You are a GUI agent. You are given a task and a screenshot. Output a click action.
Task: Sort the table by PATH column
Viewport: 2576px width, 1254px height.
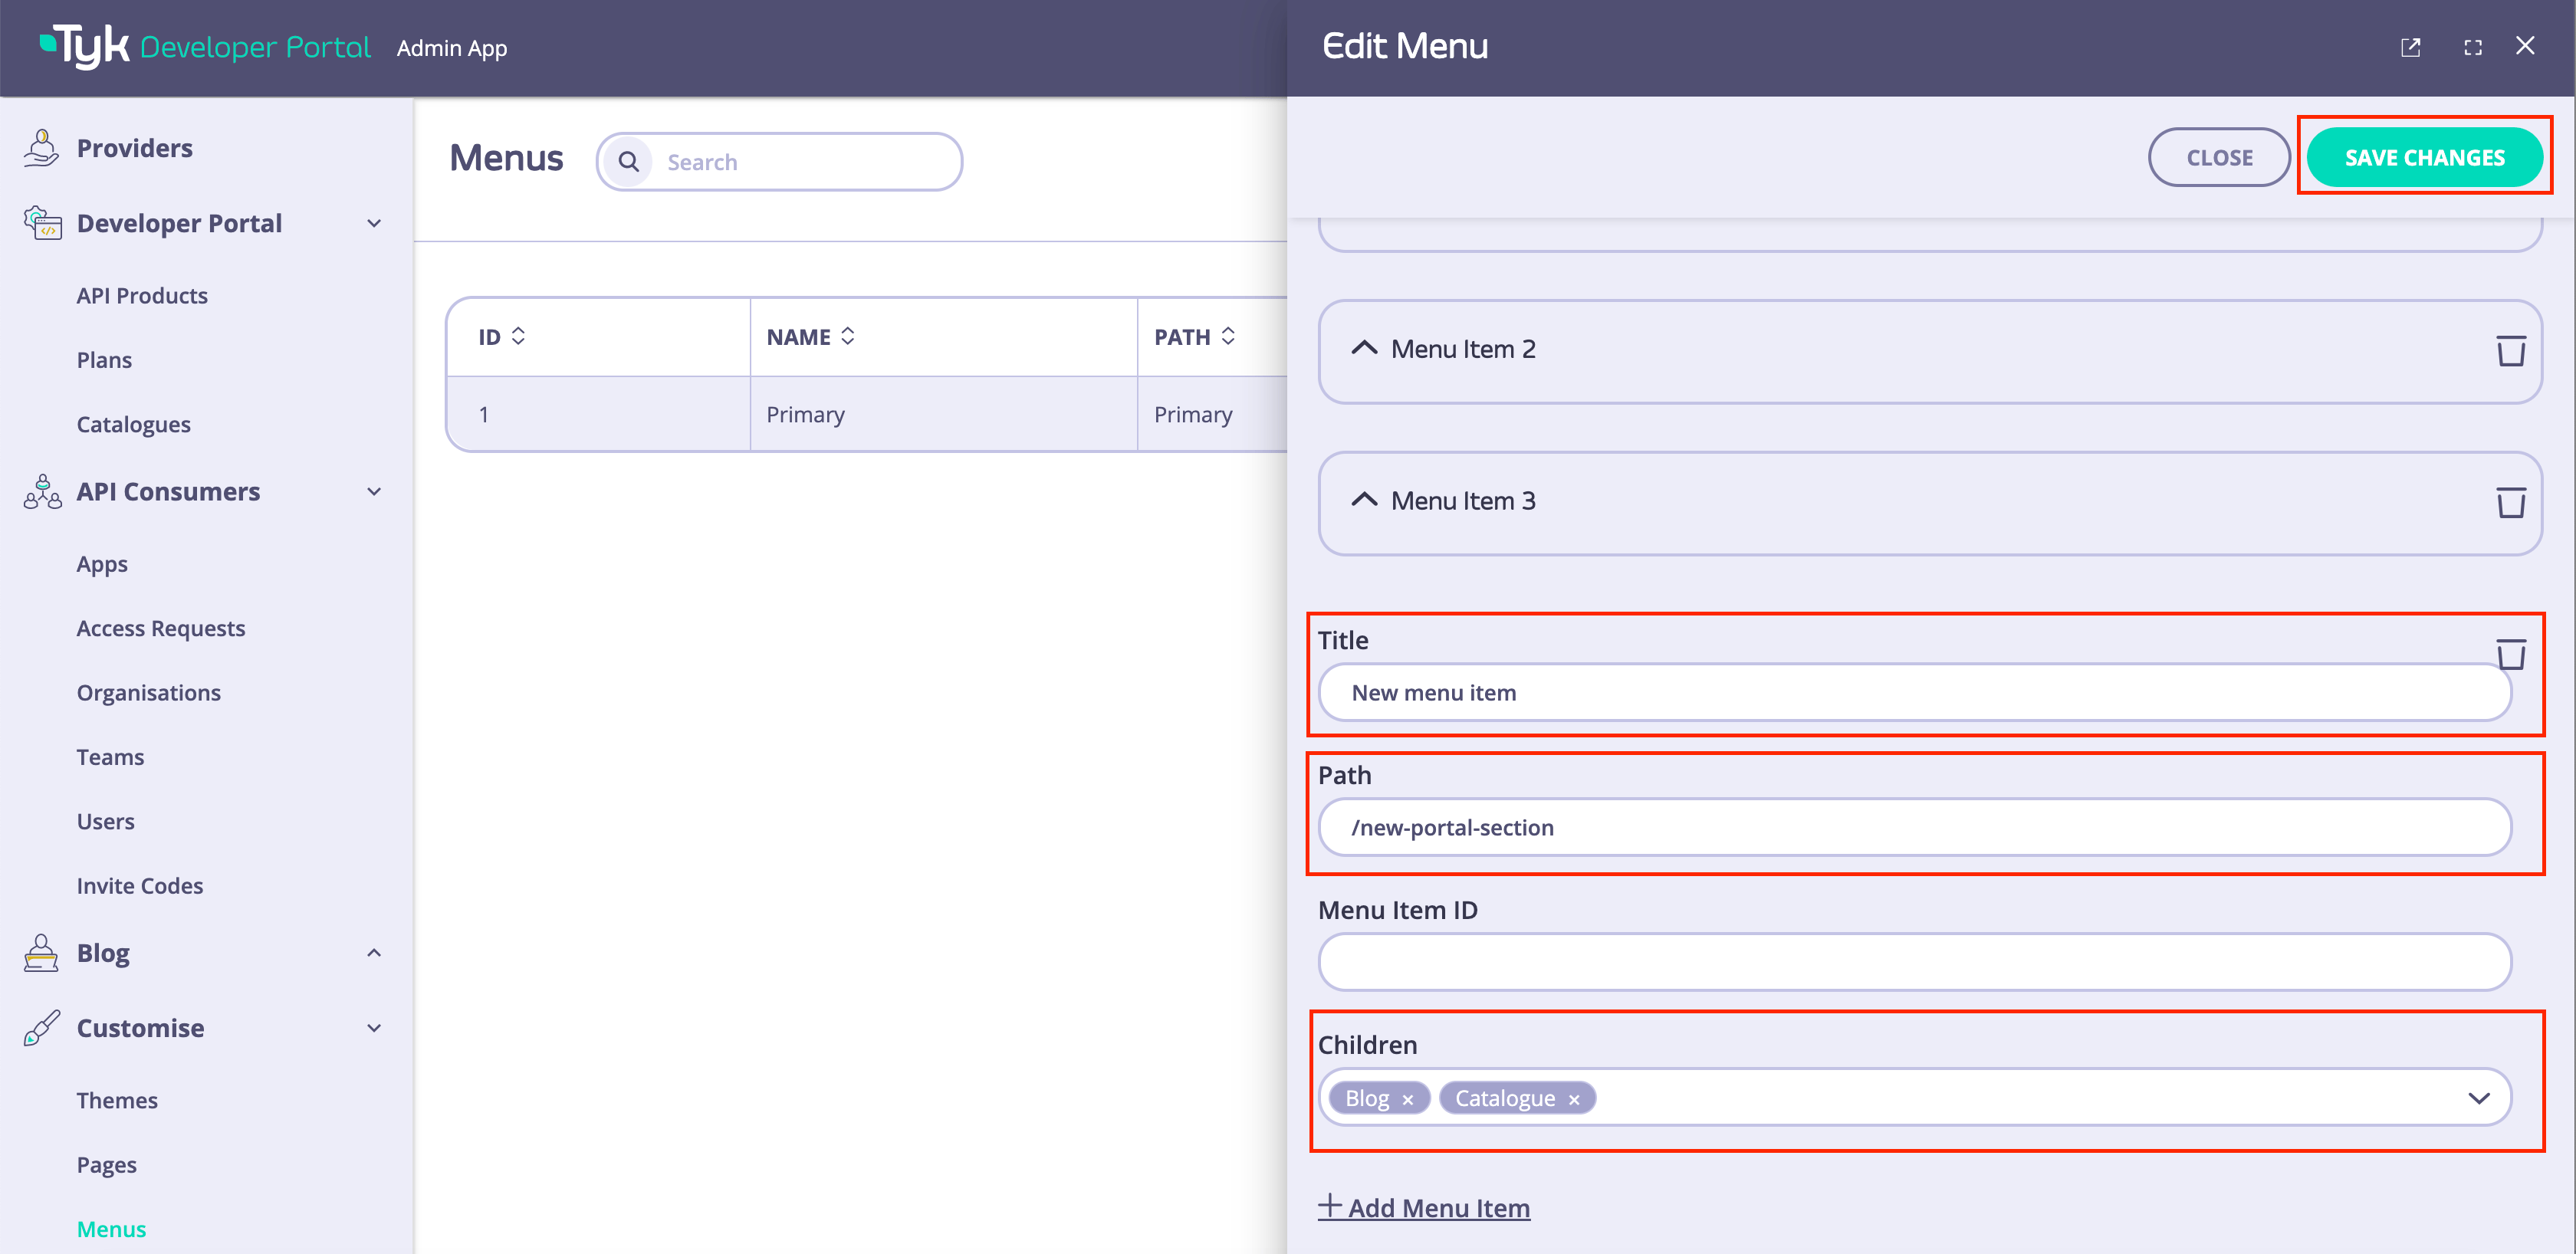tap(1227, 337)
